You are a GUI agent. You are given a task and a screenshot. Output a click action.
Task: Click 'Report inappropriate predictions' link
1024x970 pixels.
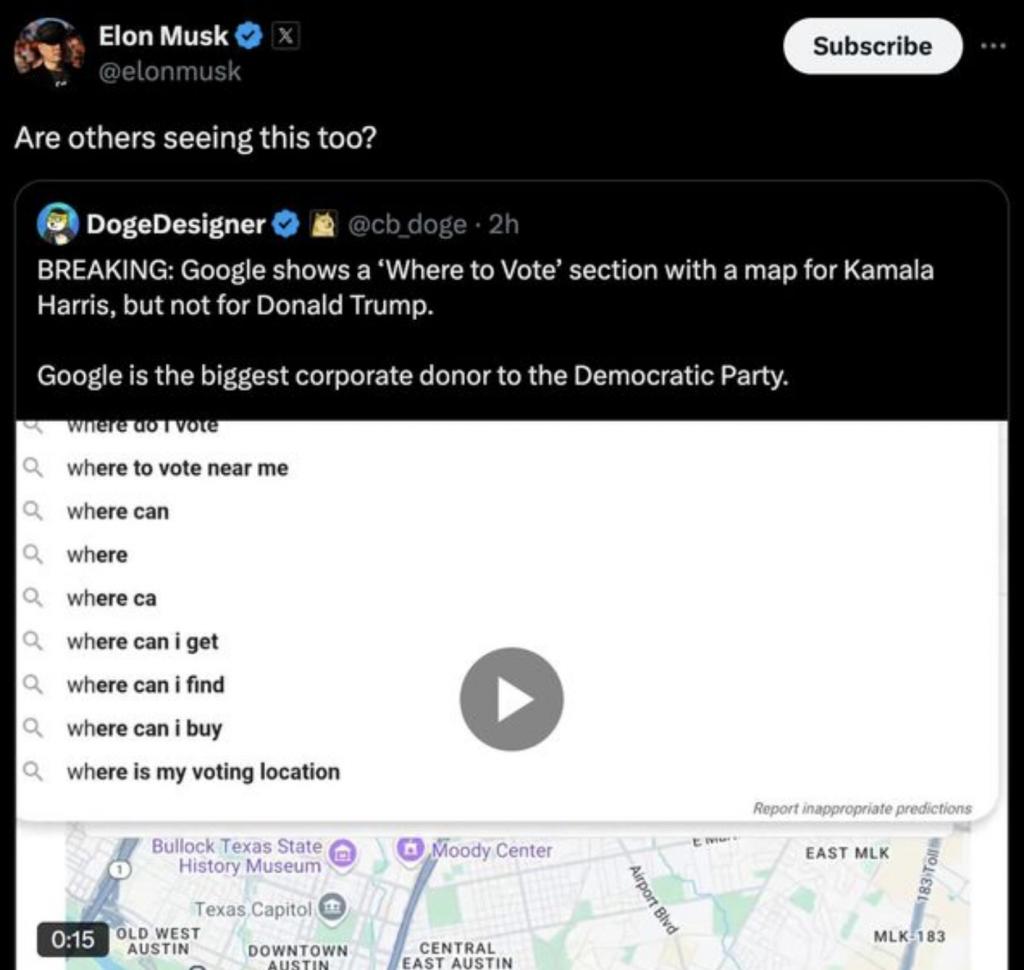click(861, 808)
